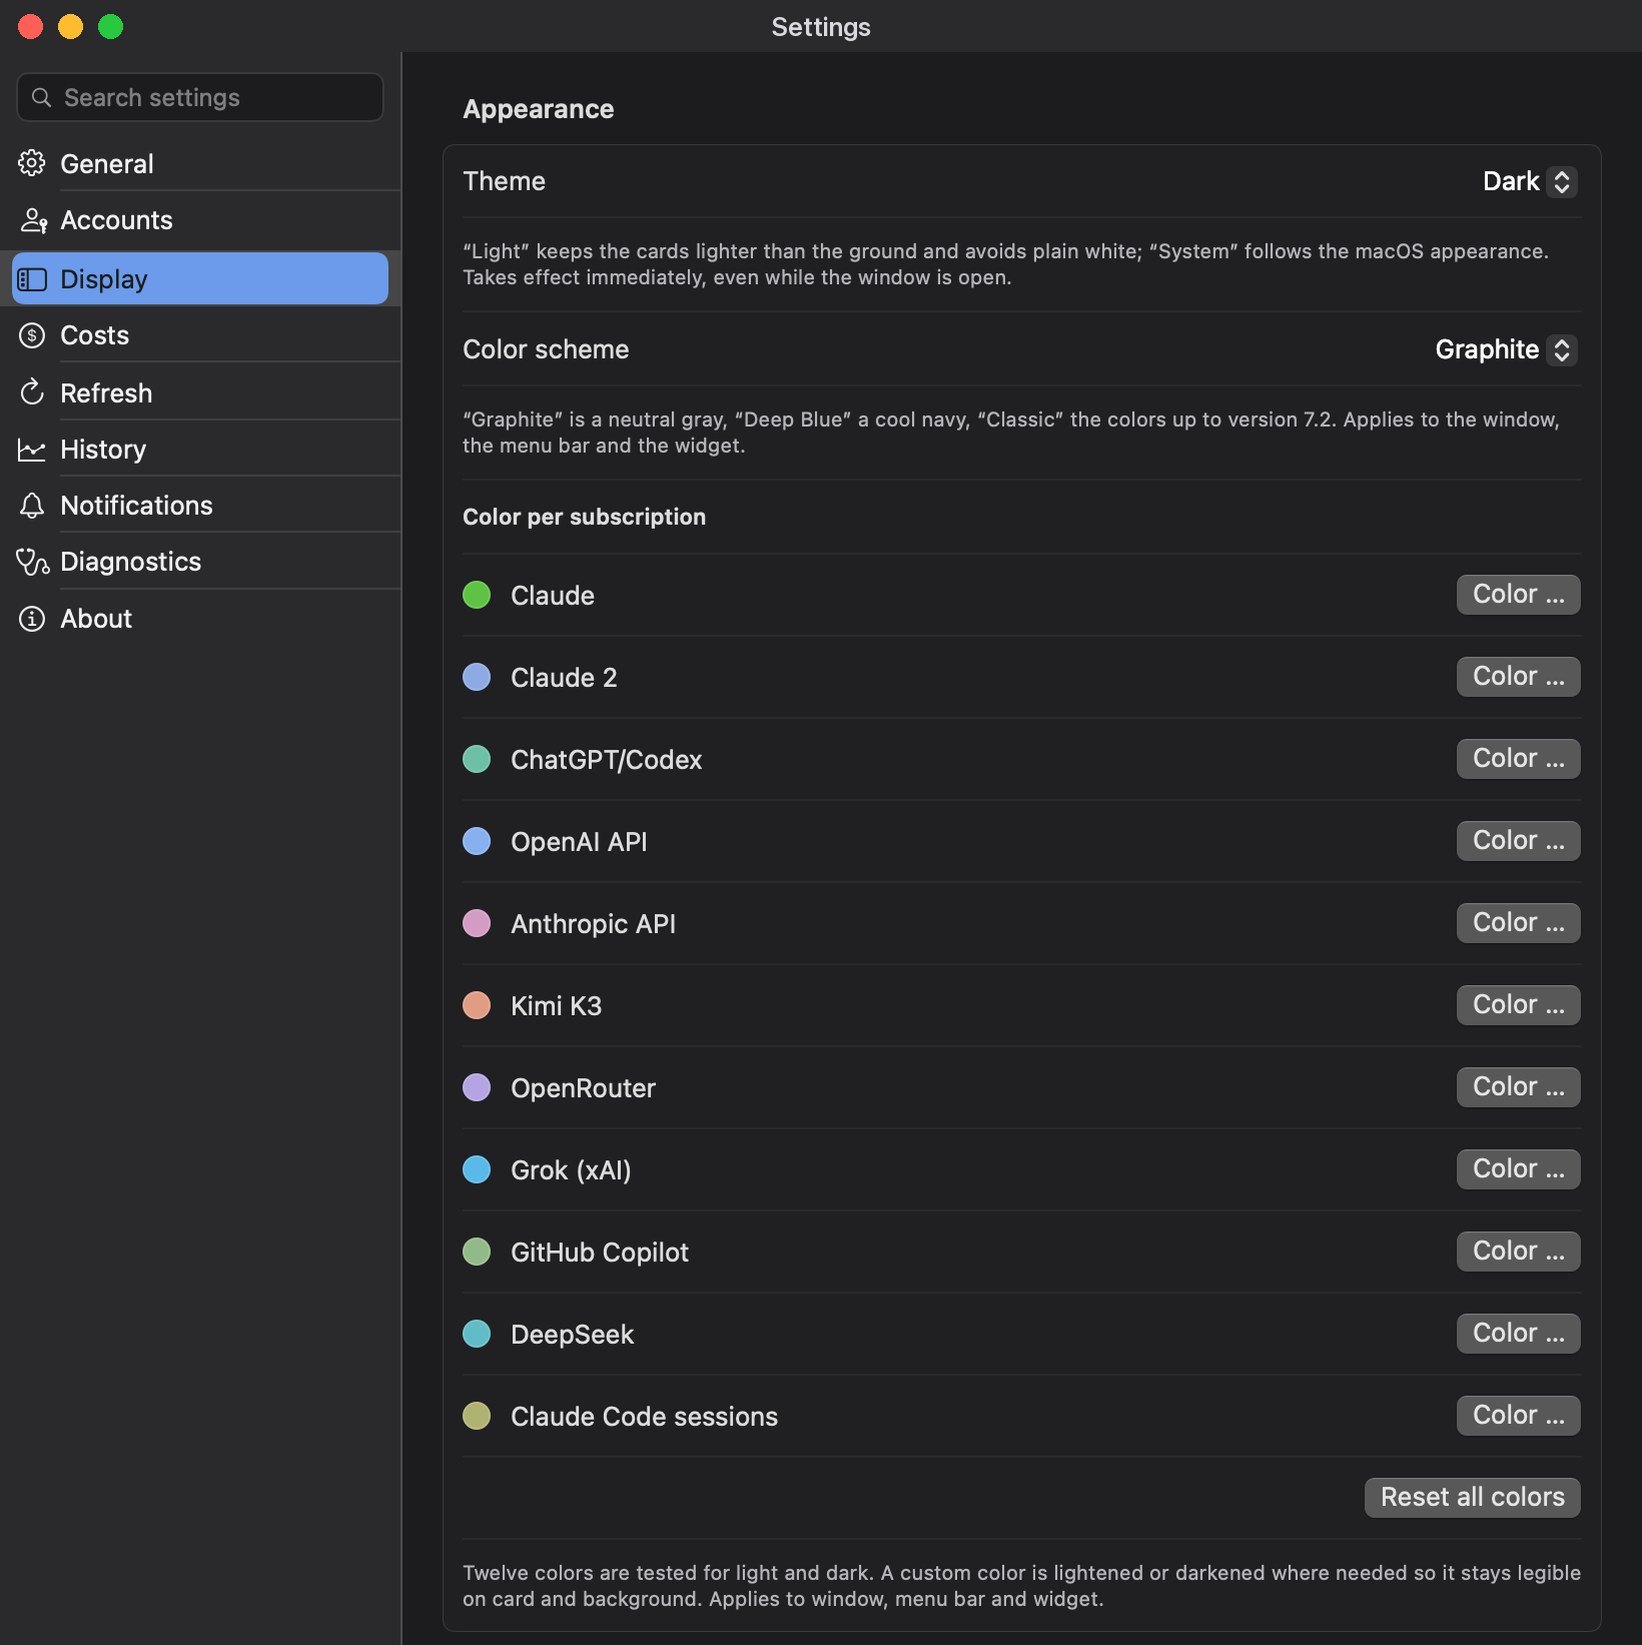Screen dimensions: 1642x1645
Task: Open the General settings section
Action: [x=200, y=163]
